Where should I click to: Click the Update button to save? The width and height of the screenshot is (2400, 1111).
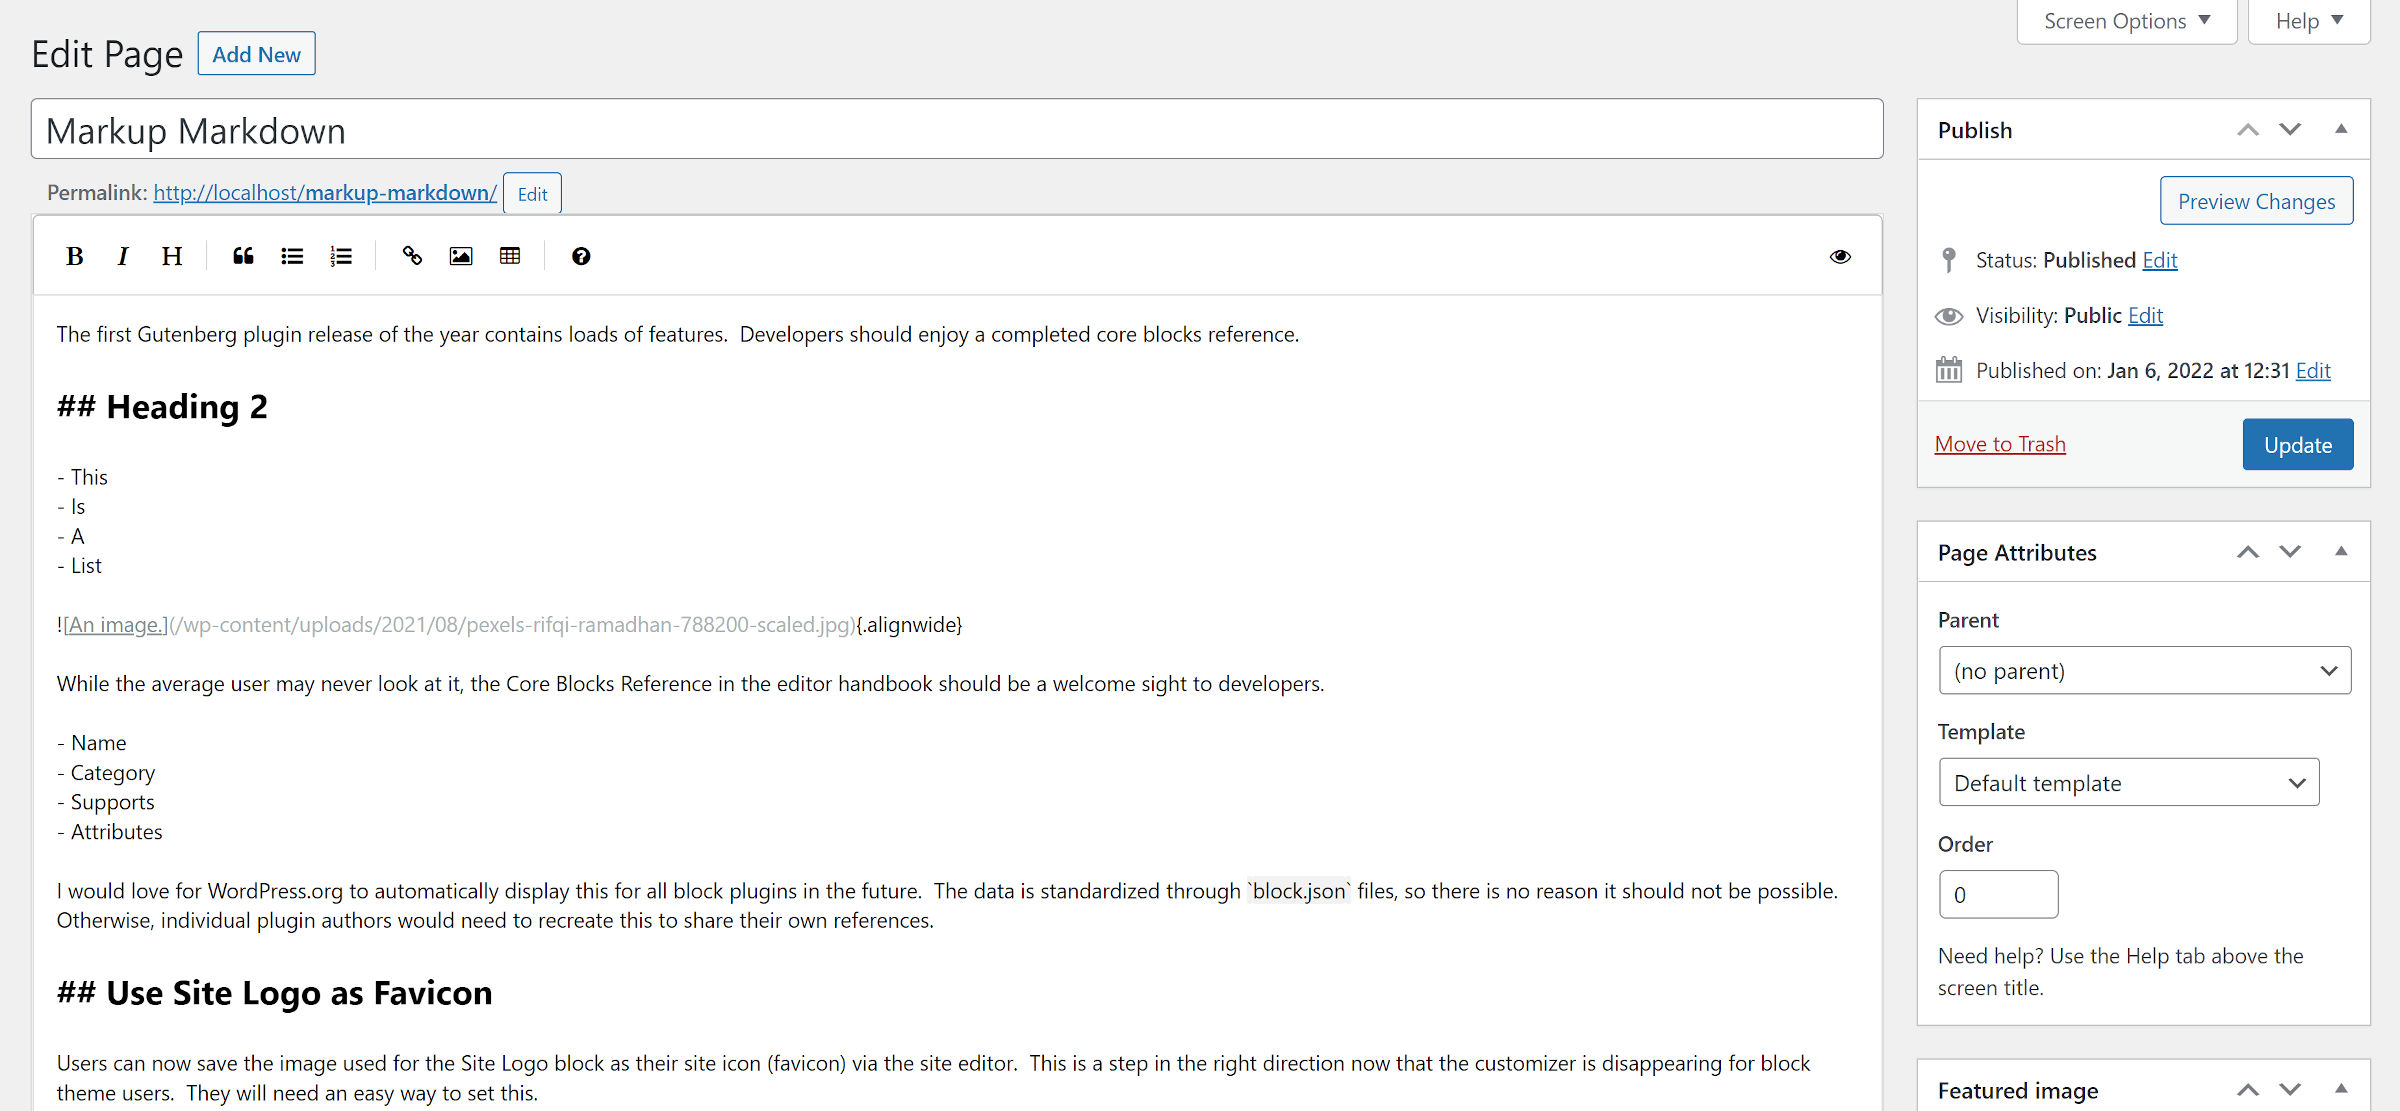(x=2297, y=444)
